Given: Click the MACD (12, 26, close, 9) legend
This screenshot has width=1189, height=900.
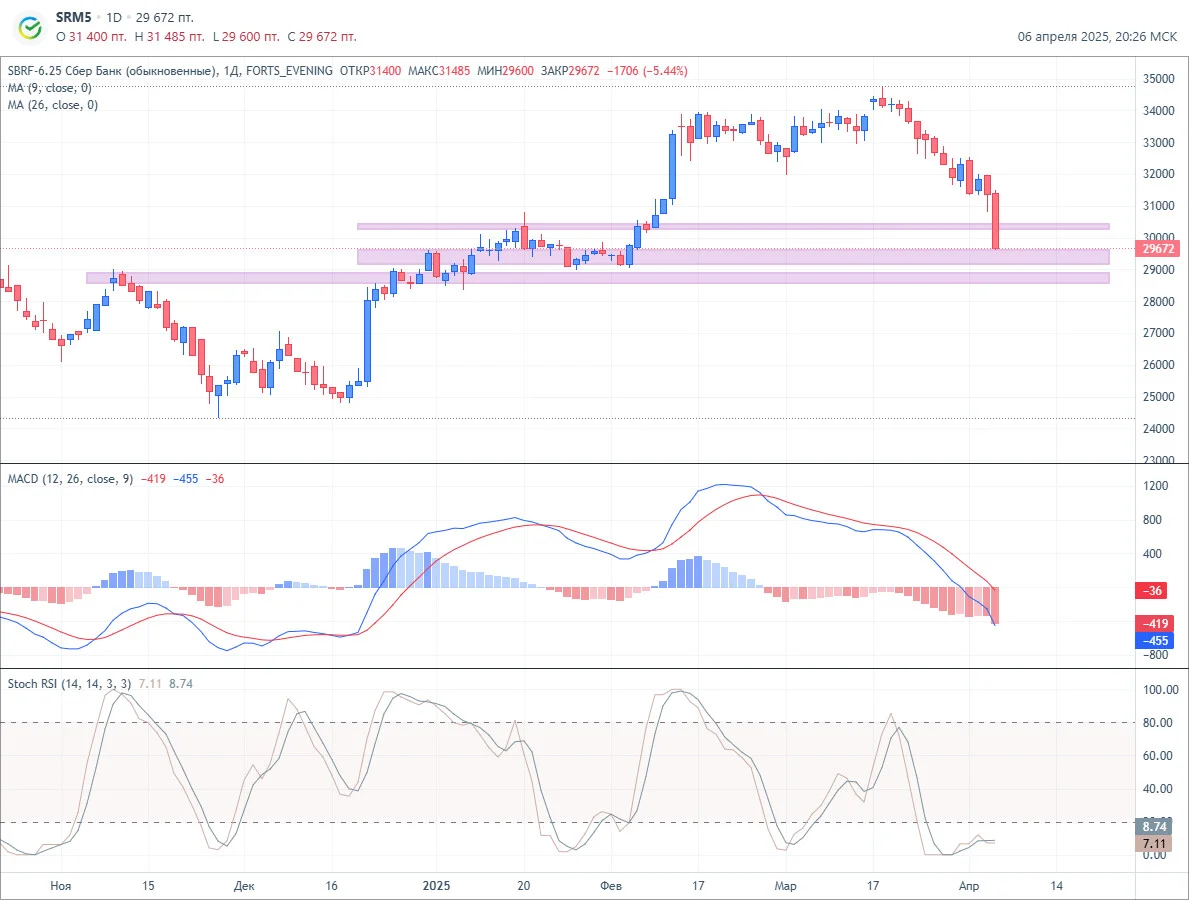Looking at the screenshot, I should click(x=70, y=478).
